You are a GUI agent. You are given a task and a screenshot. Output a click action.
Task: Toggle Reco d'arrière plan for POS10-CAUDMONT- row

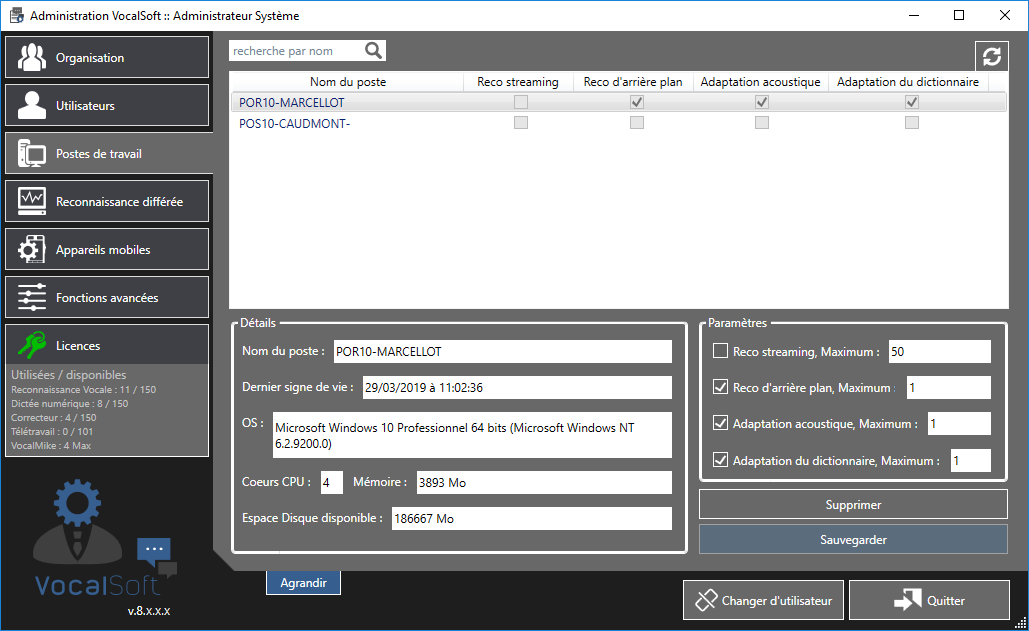click(637, 123)
